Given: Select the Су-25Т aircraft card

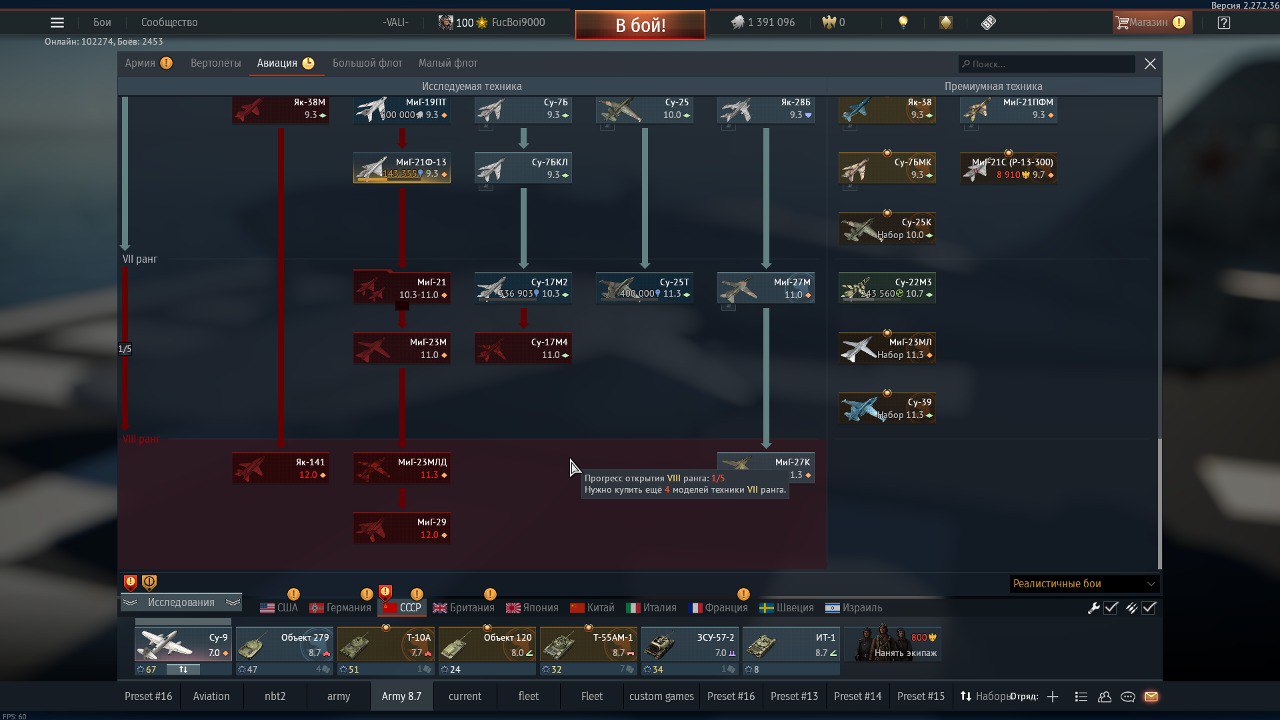Looking at the screenshot, I should (x=644, y=288).
